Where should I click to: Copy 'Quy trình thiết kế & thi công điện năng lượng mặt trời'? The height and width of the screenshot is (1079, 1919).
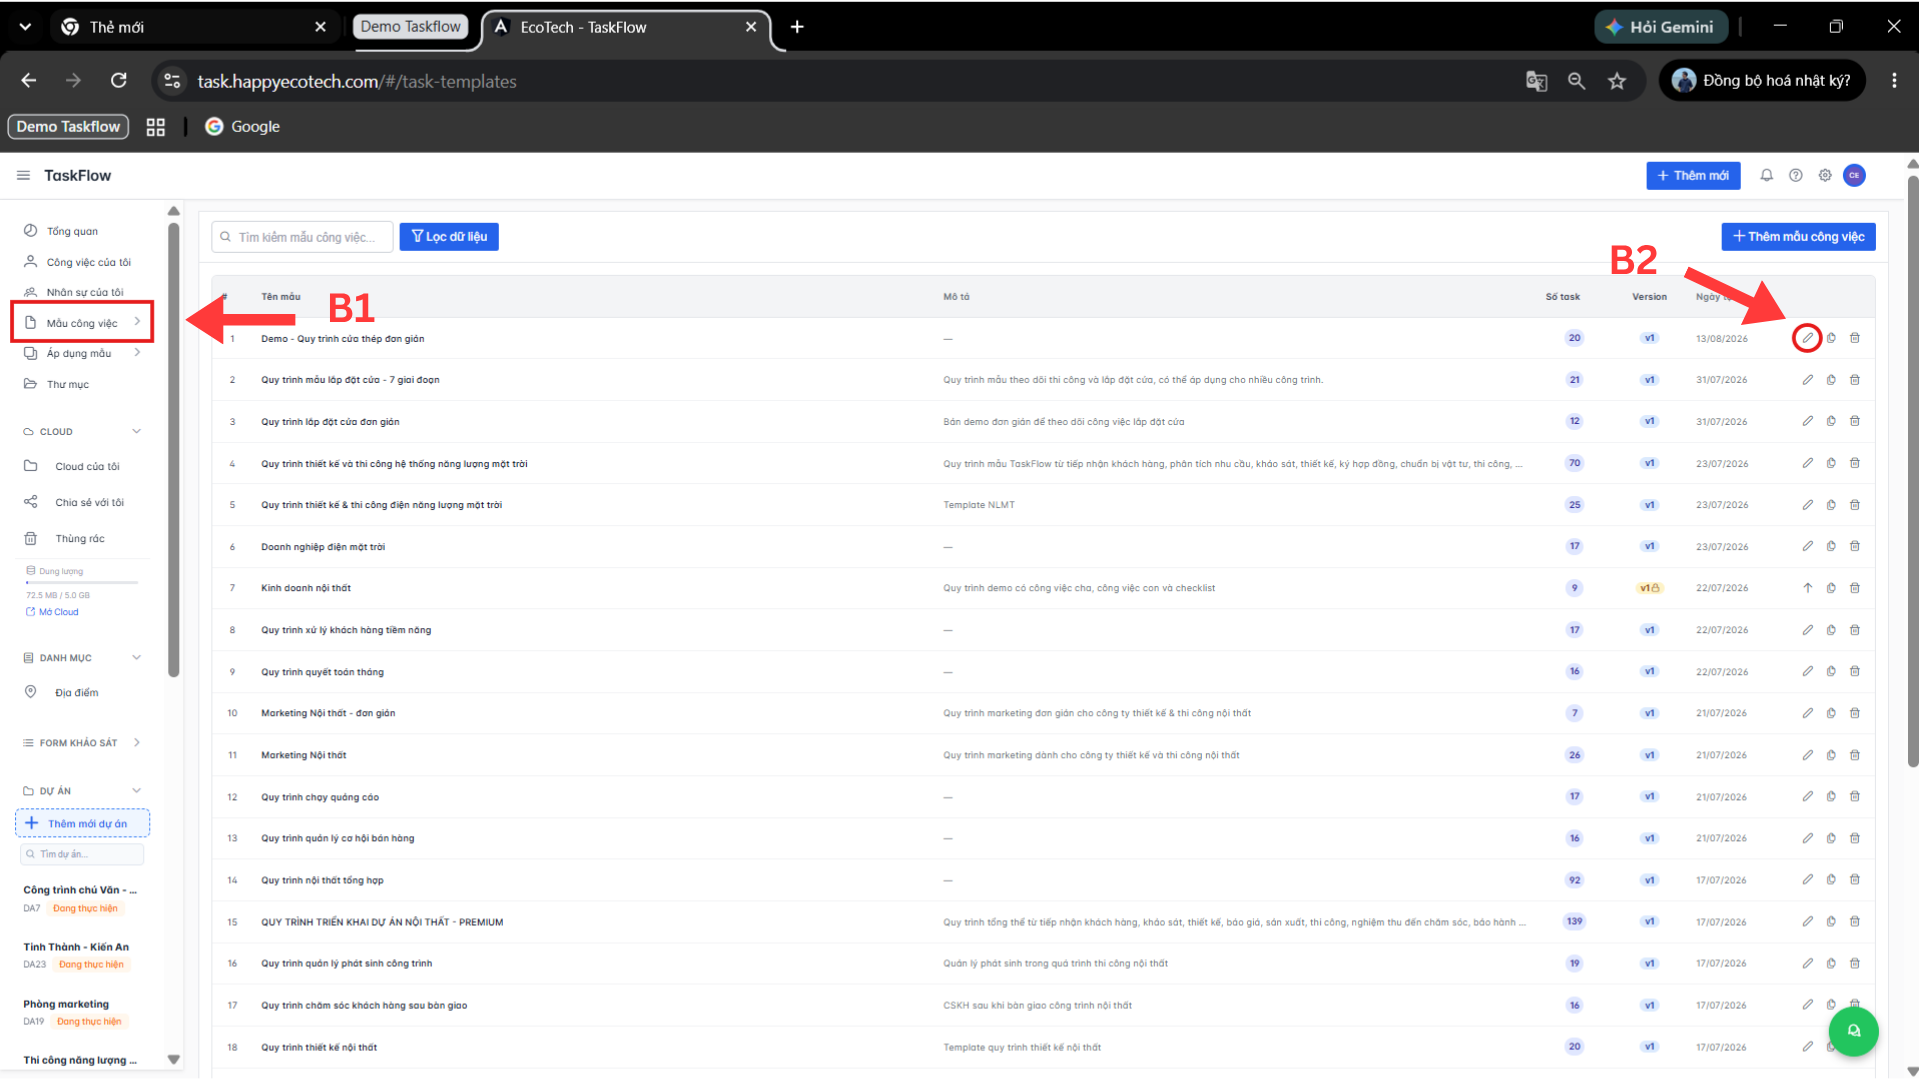coord(1831,505)
